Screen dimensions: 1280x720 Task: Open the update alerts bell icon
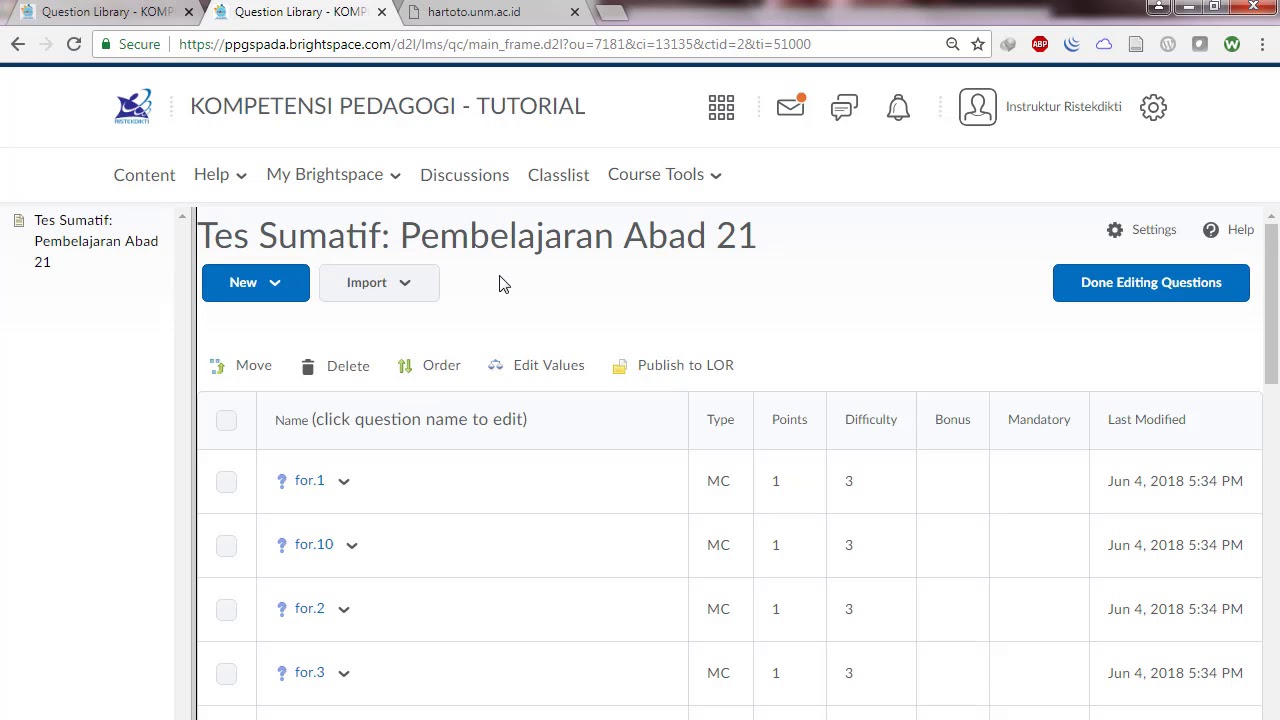coord(898,107)
